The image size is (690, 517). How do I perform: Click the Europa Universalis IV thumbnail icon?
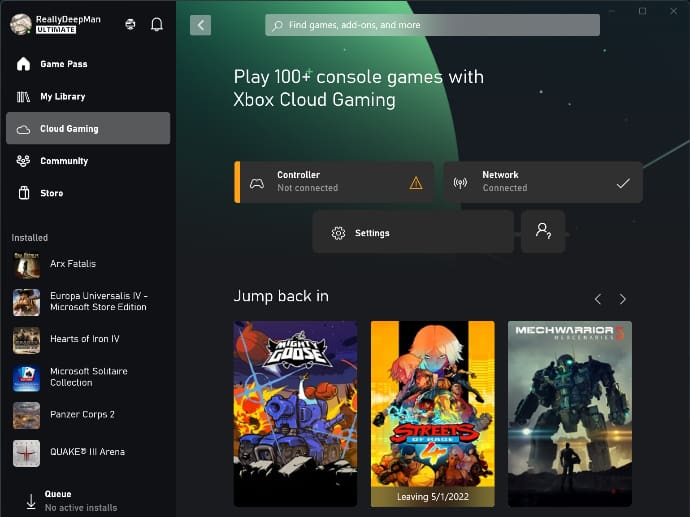(x=26, y=303)
